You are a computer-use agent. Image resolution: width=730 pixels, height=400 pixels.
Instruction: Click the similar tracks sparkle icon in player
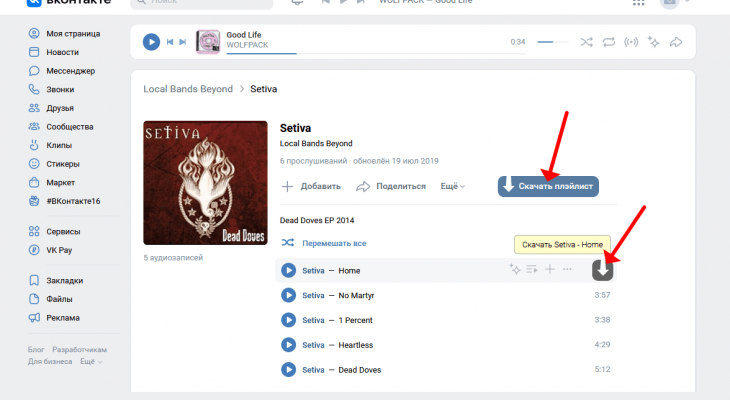(654, 42)
